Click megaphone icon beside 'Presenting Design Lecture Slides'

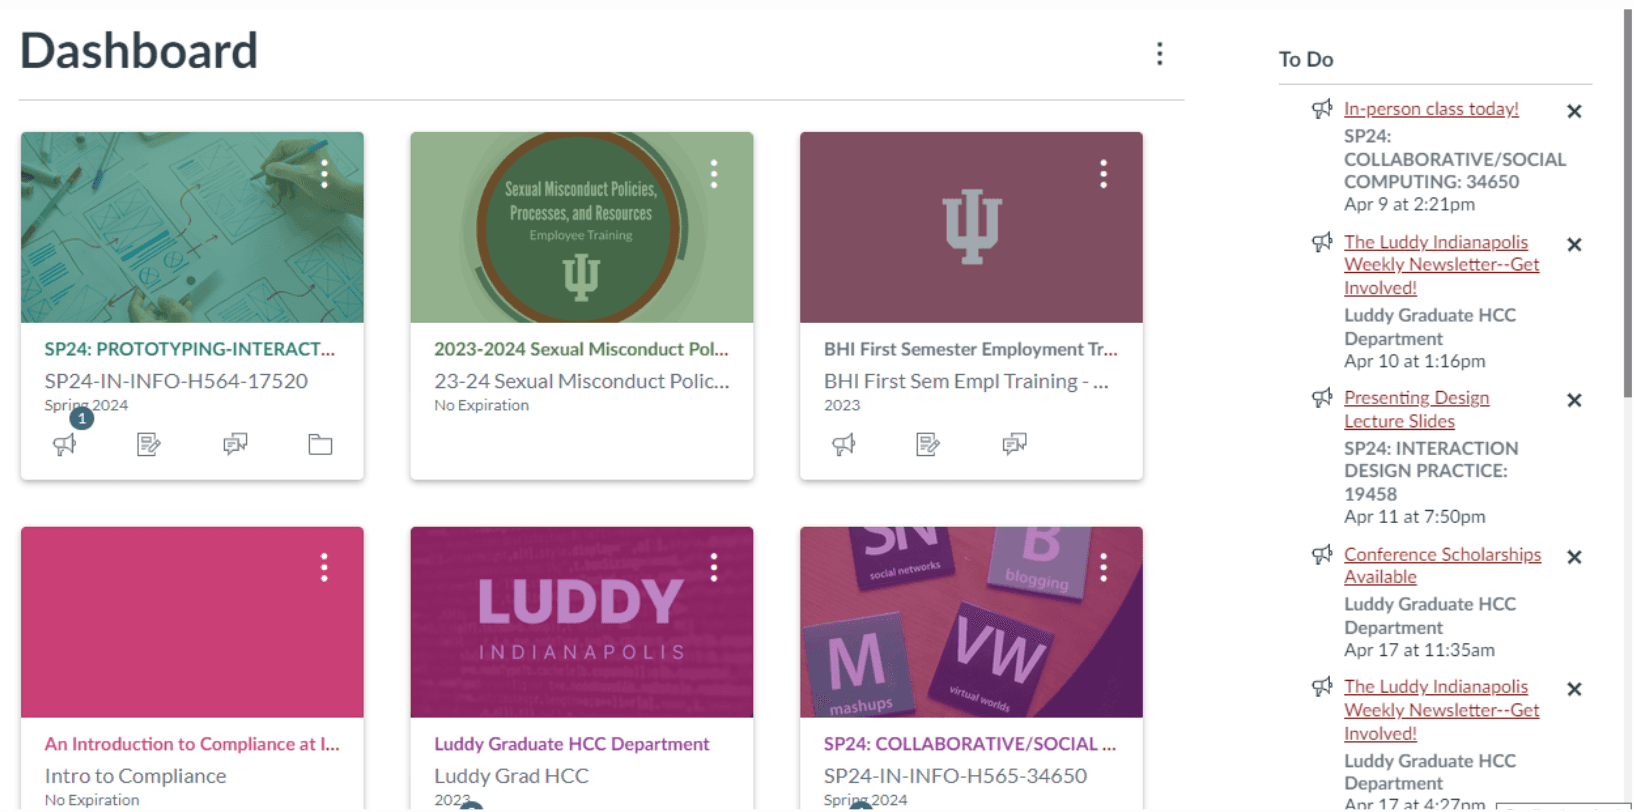pos(1322,398)
